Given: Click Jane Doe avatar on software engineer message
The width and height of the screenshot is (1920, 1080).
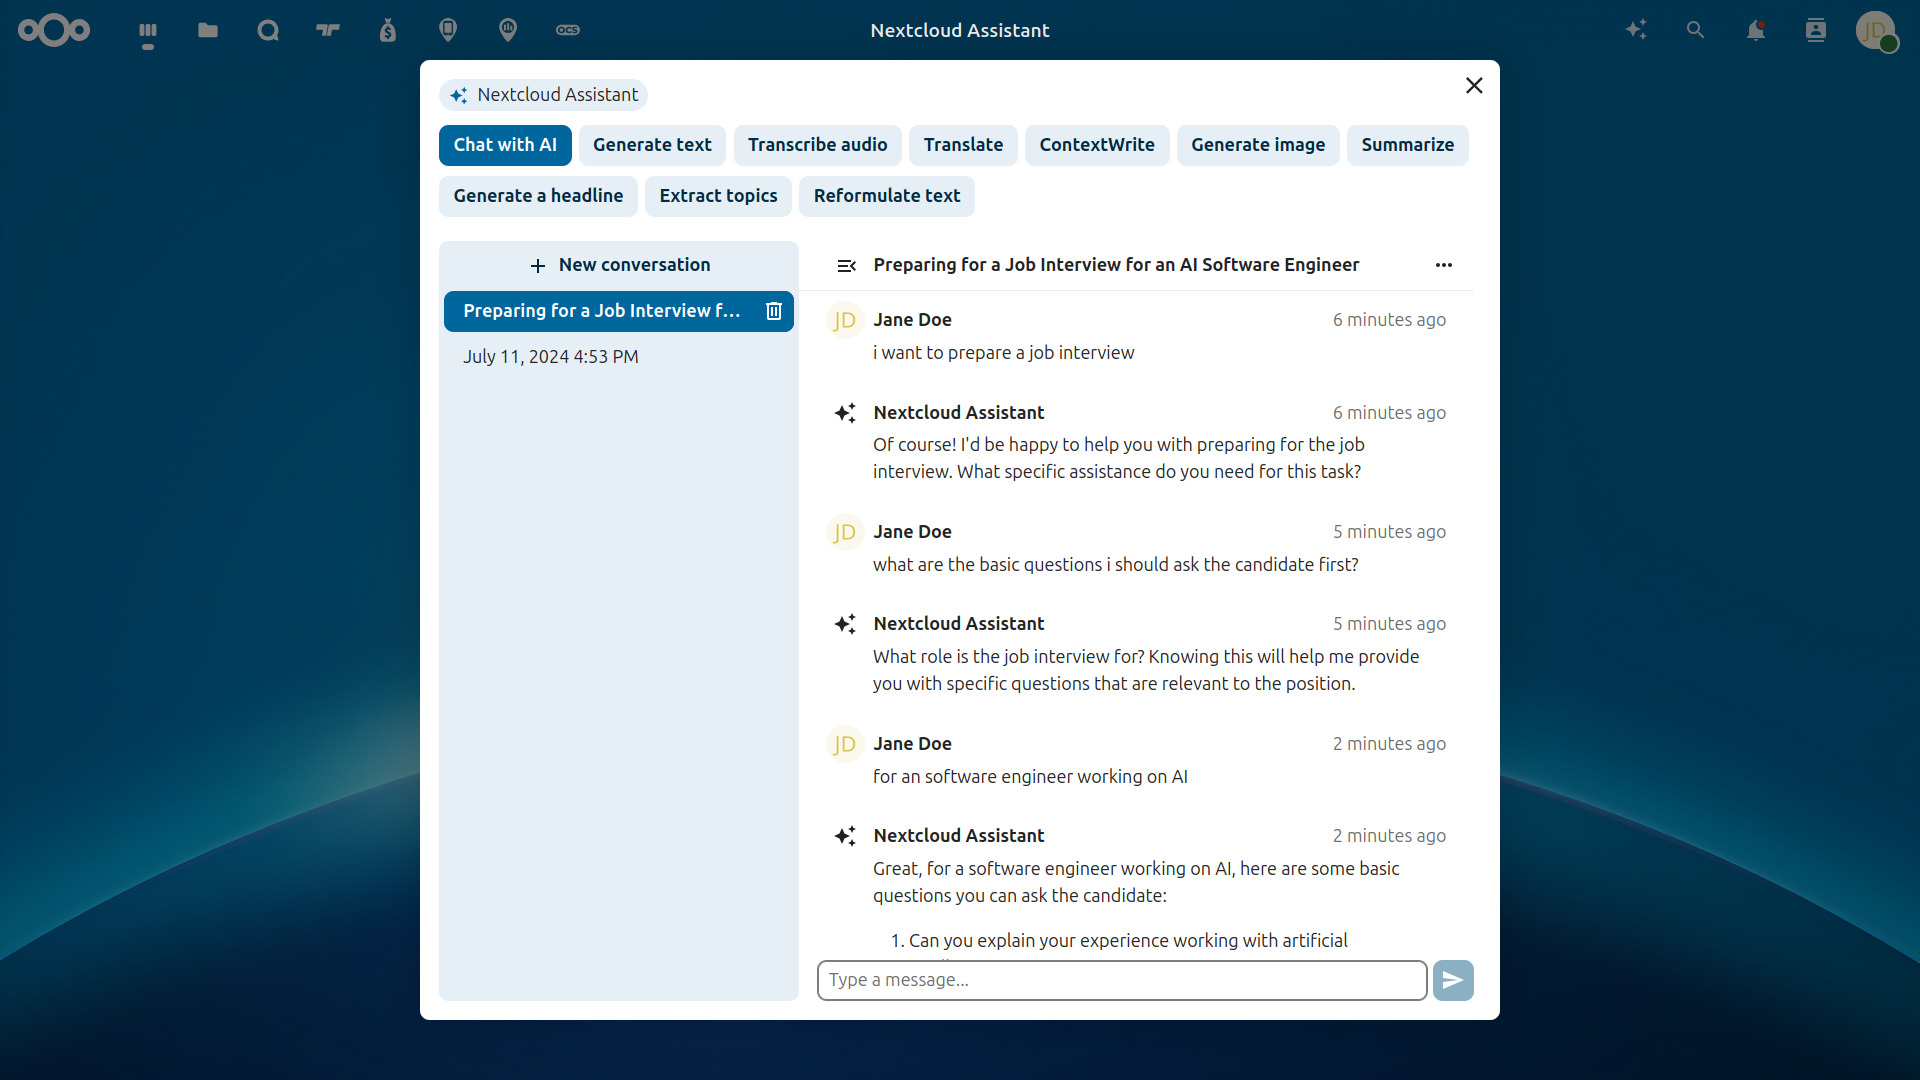Looking at the screenshot, I should click(x=845, y=744).
